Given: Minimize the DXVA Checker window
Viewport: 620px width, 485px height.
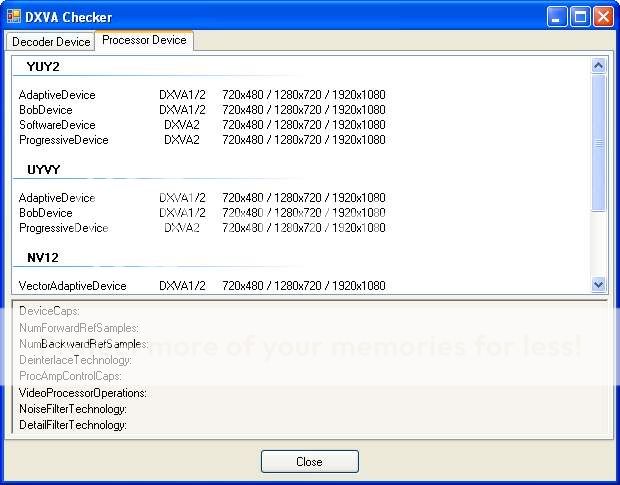Looking at the screenshot, I should [557, 17].
